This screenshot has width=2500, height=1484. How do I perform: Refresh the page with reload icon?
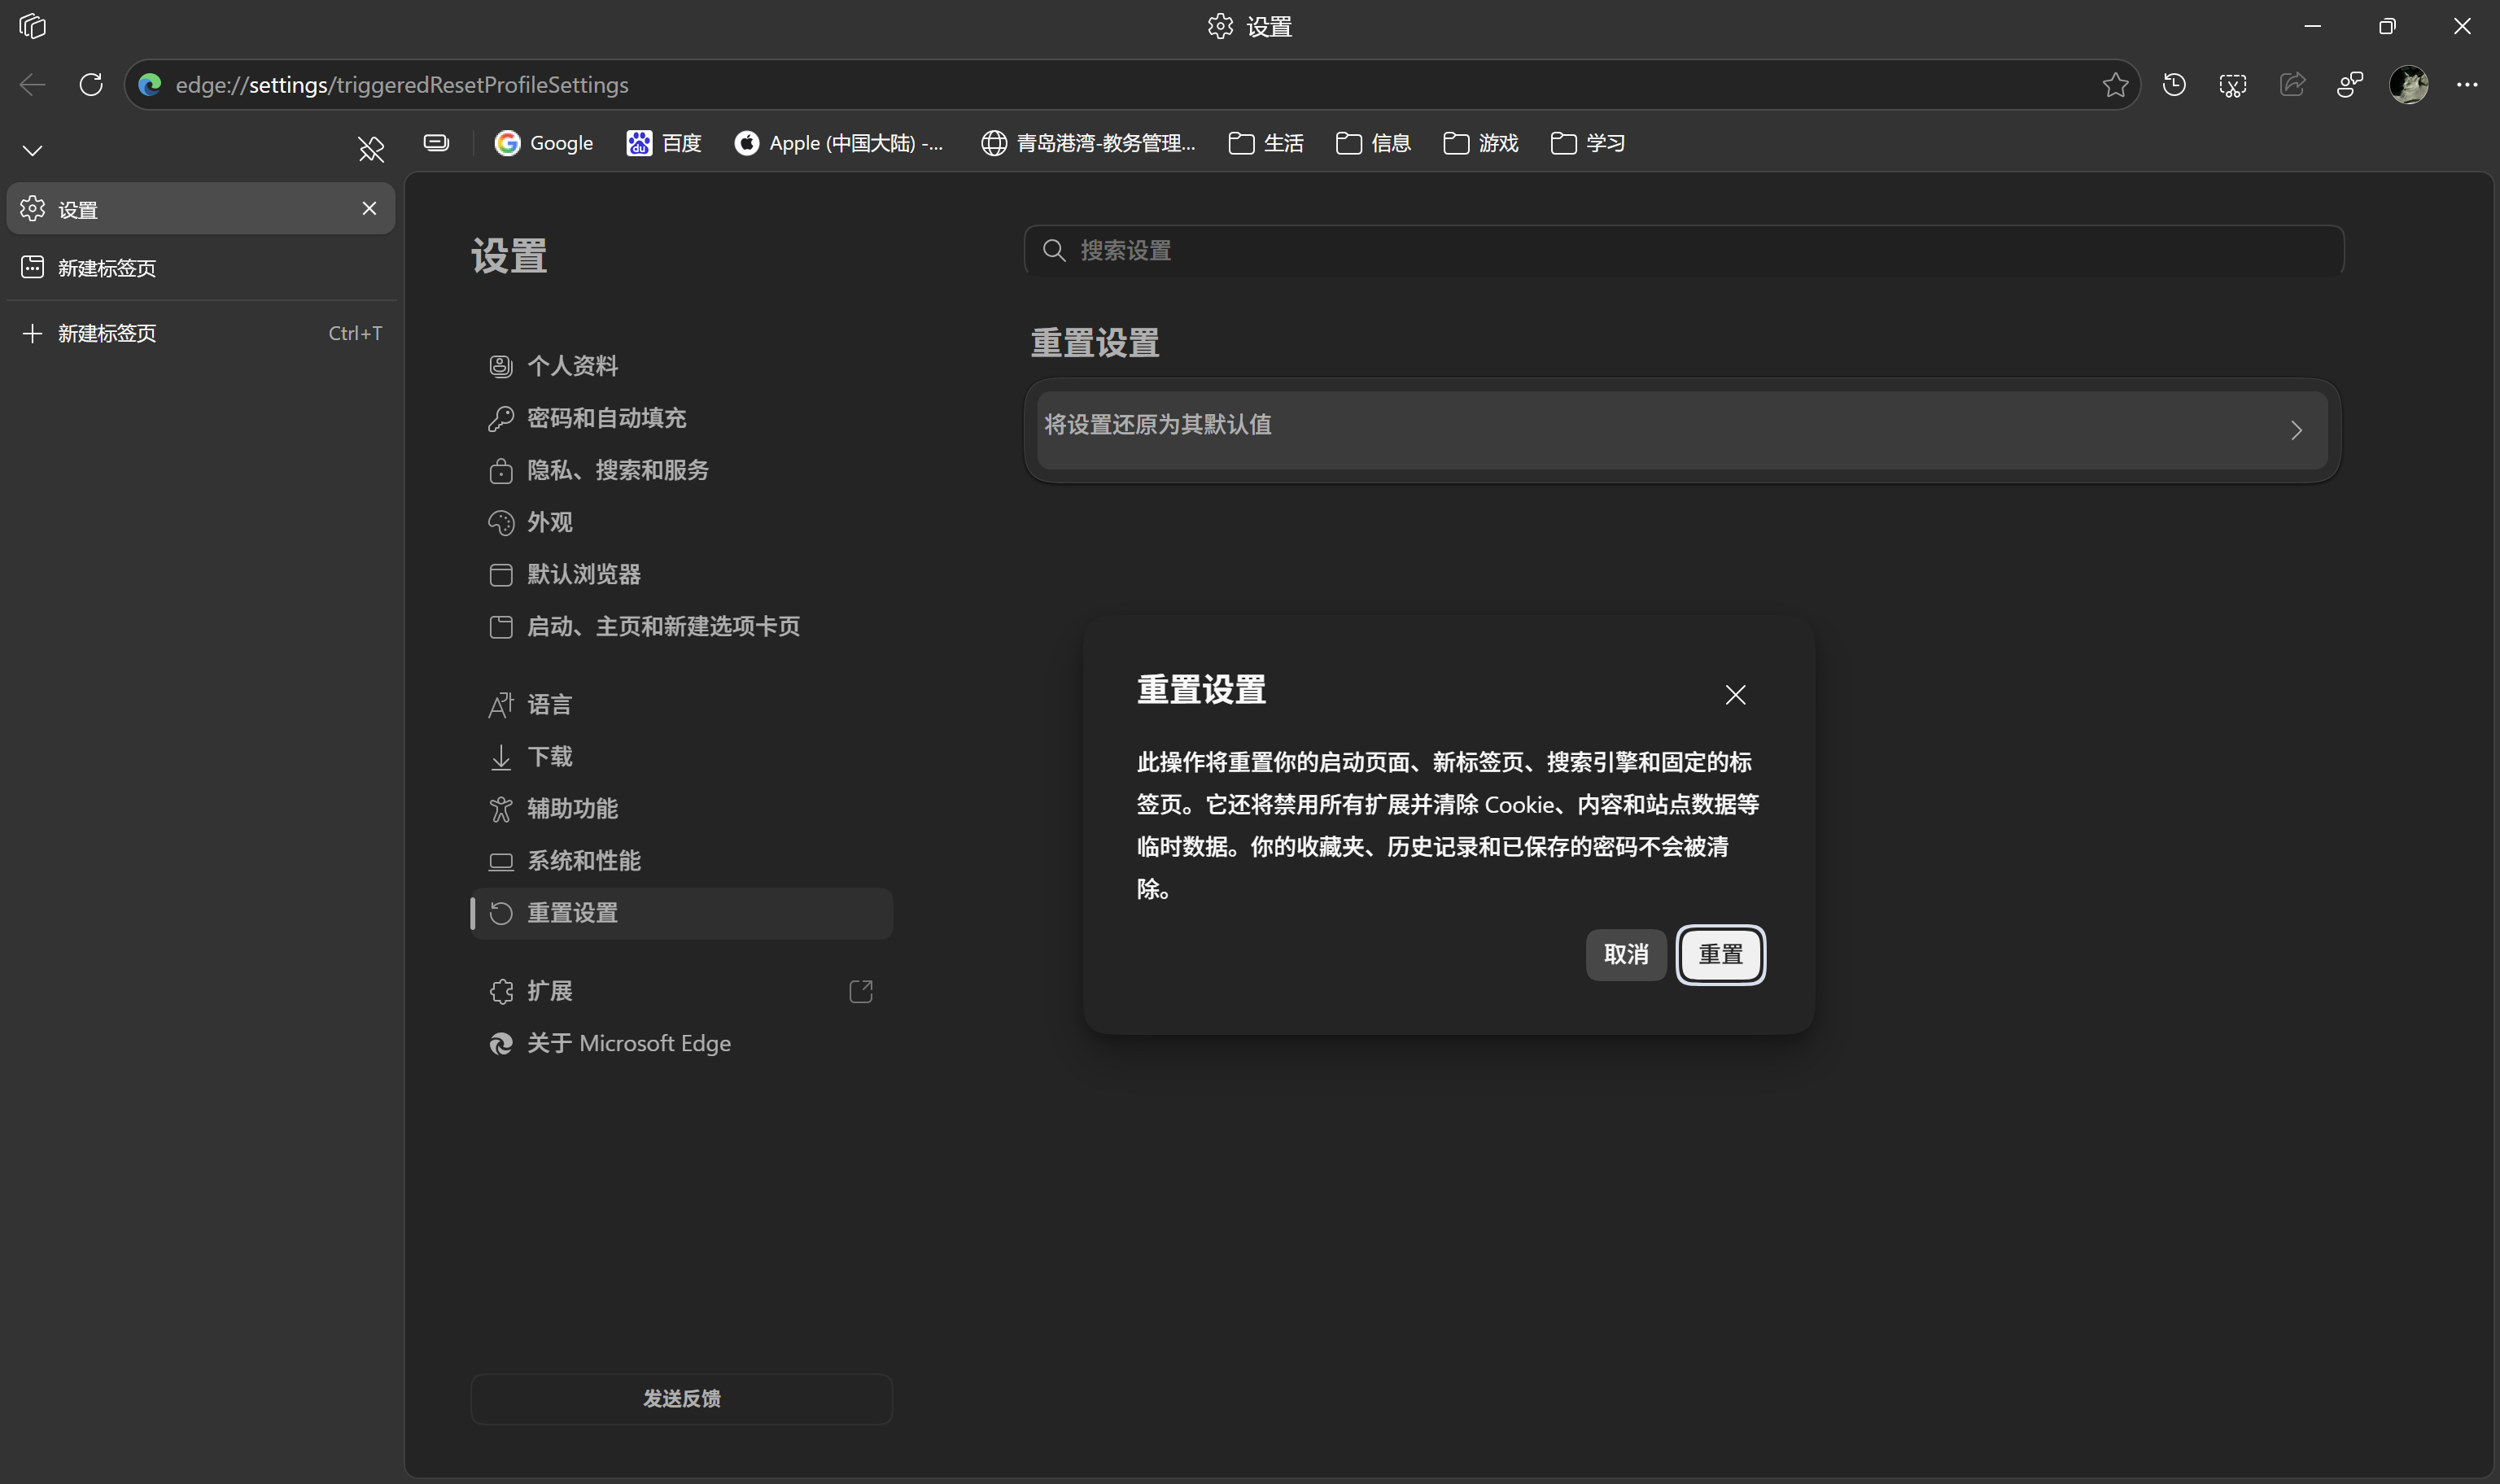[91, 85]
